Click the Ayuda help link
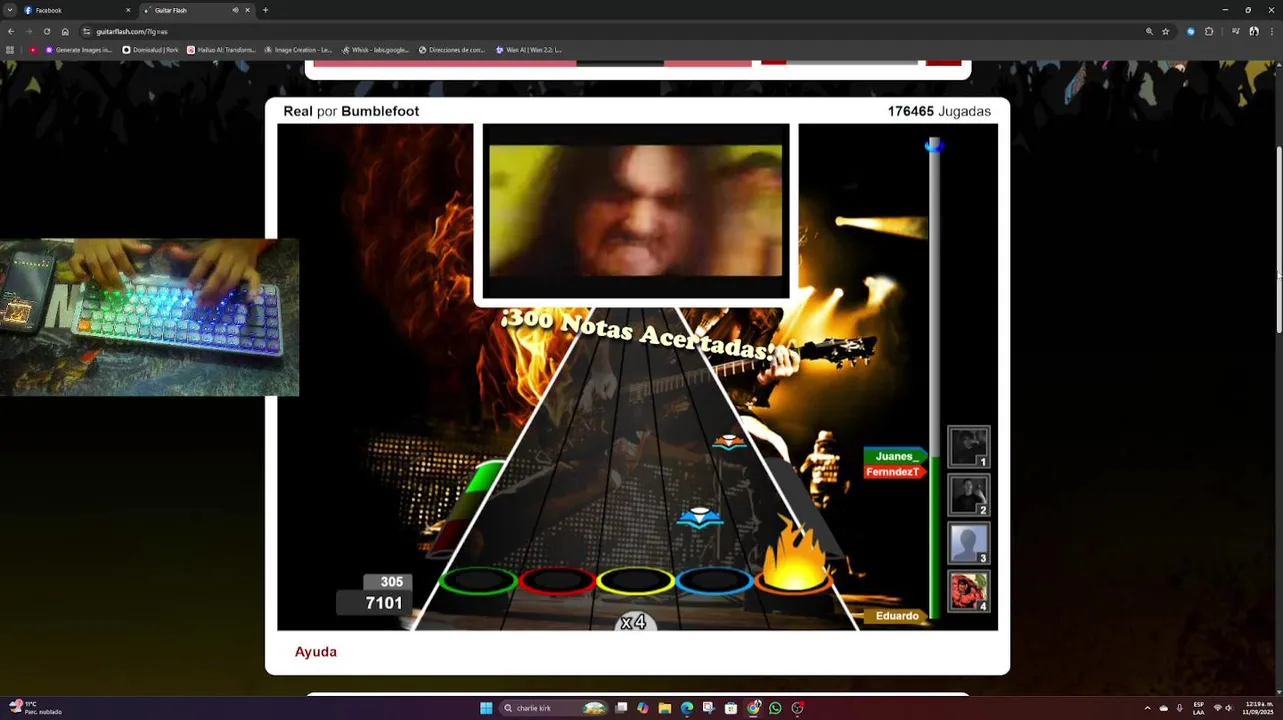1283x720 pixels. [316, 652]
